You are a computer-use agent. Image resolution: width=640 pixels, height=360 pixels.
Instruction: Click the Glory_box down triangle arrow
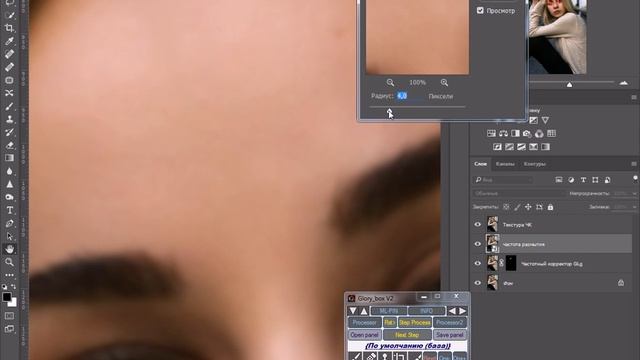(353, 311)
